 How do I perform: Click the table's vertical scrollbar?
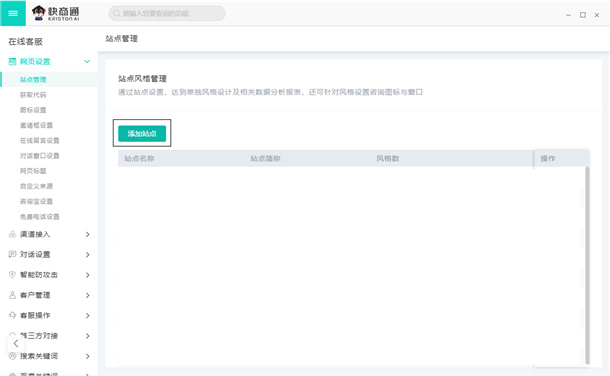[x=587, y=266]
